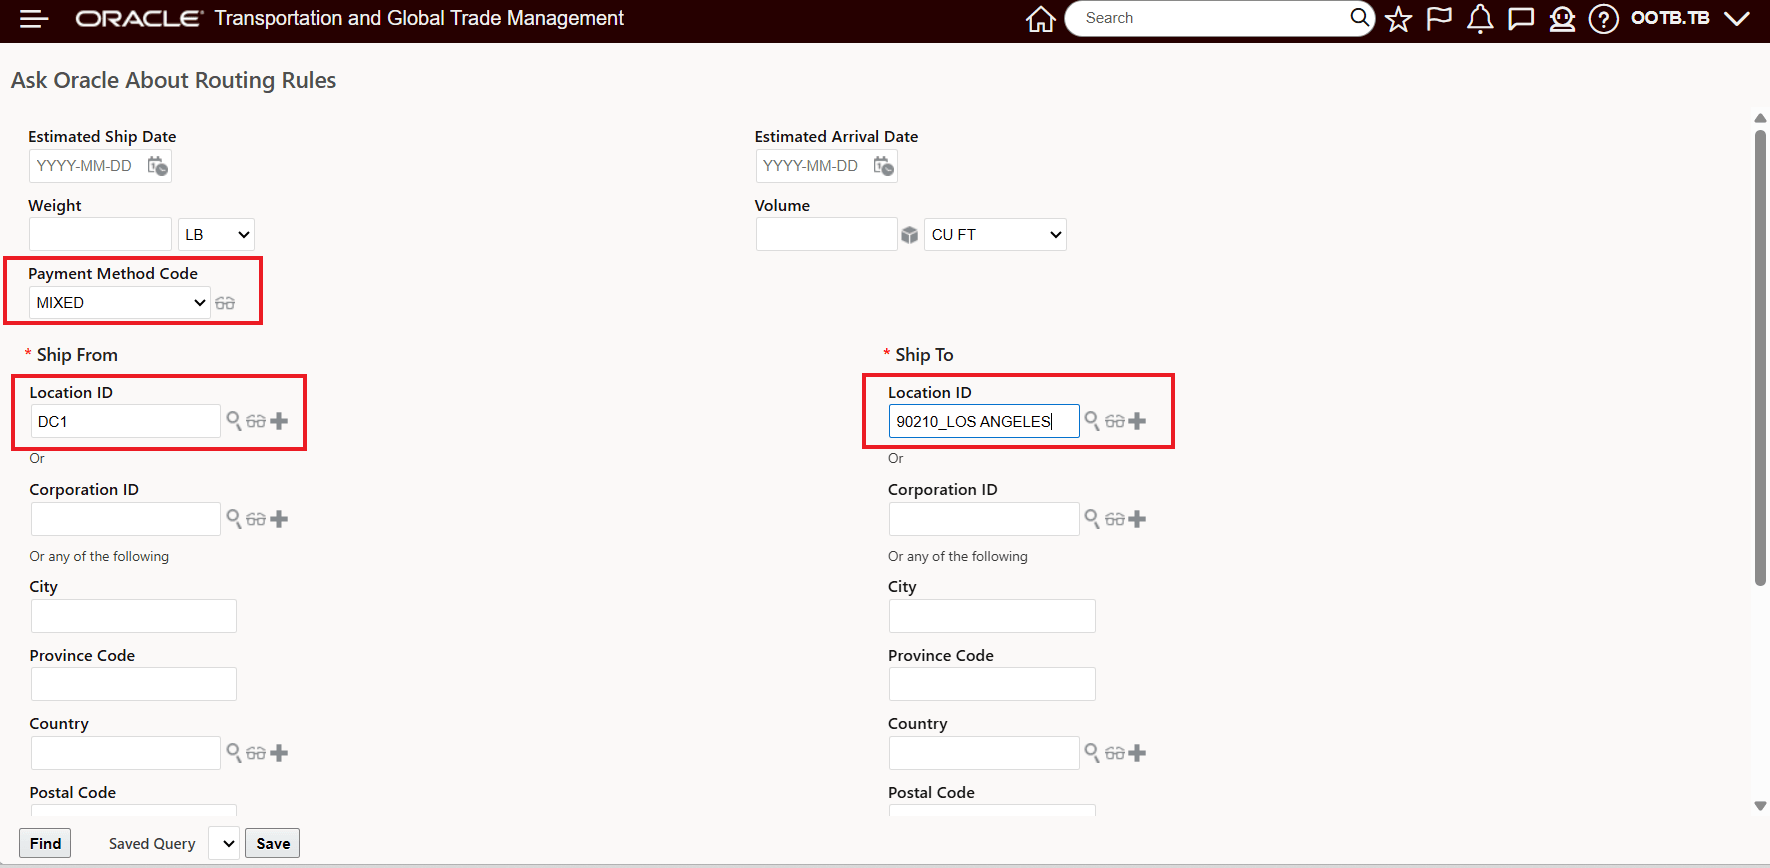Click the Weight value field

[100, 234]
